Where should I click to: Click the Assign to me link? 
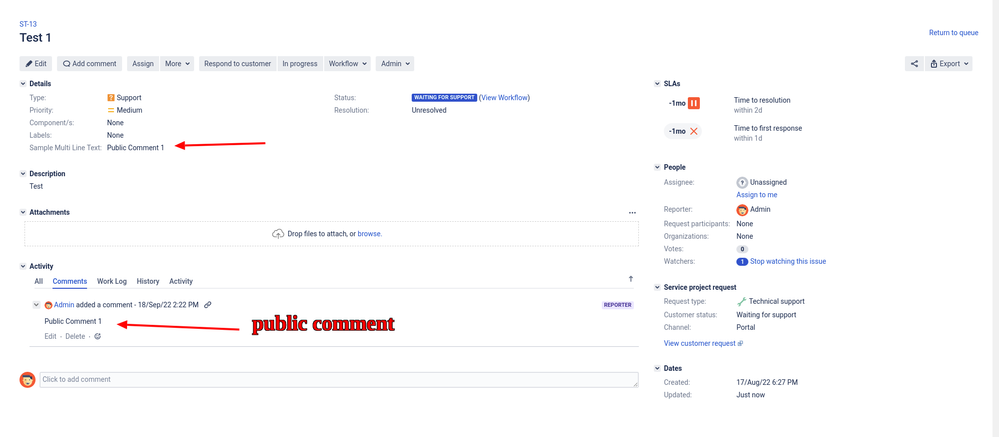coord(757,195)
